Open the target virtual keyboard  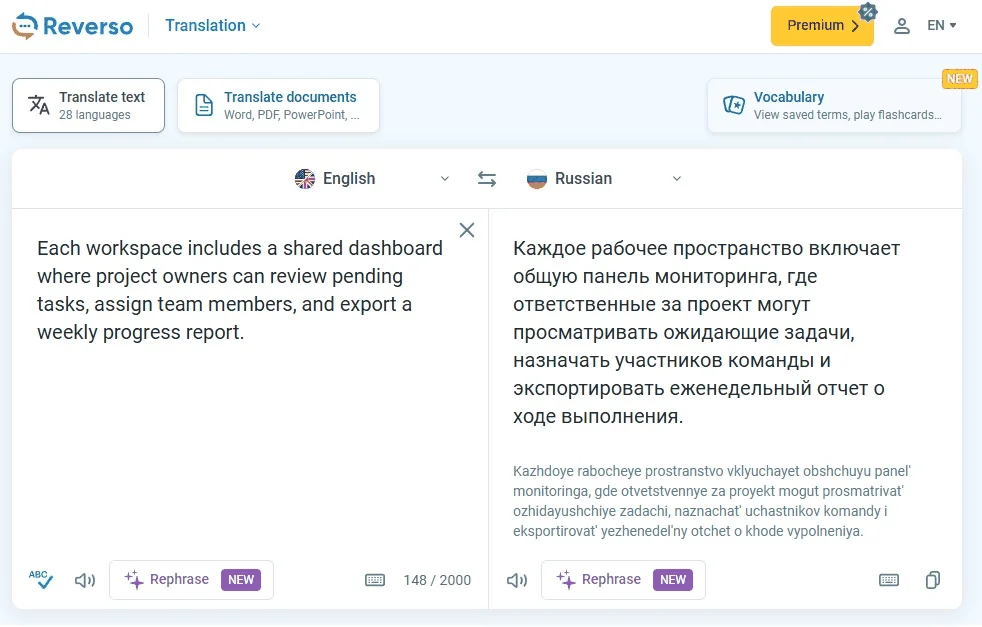pos(889,580)
